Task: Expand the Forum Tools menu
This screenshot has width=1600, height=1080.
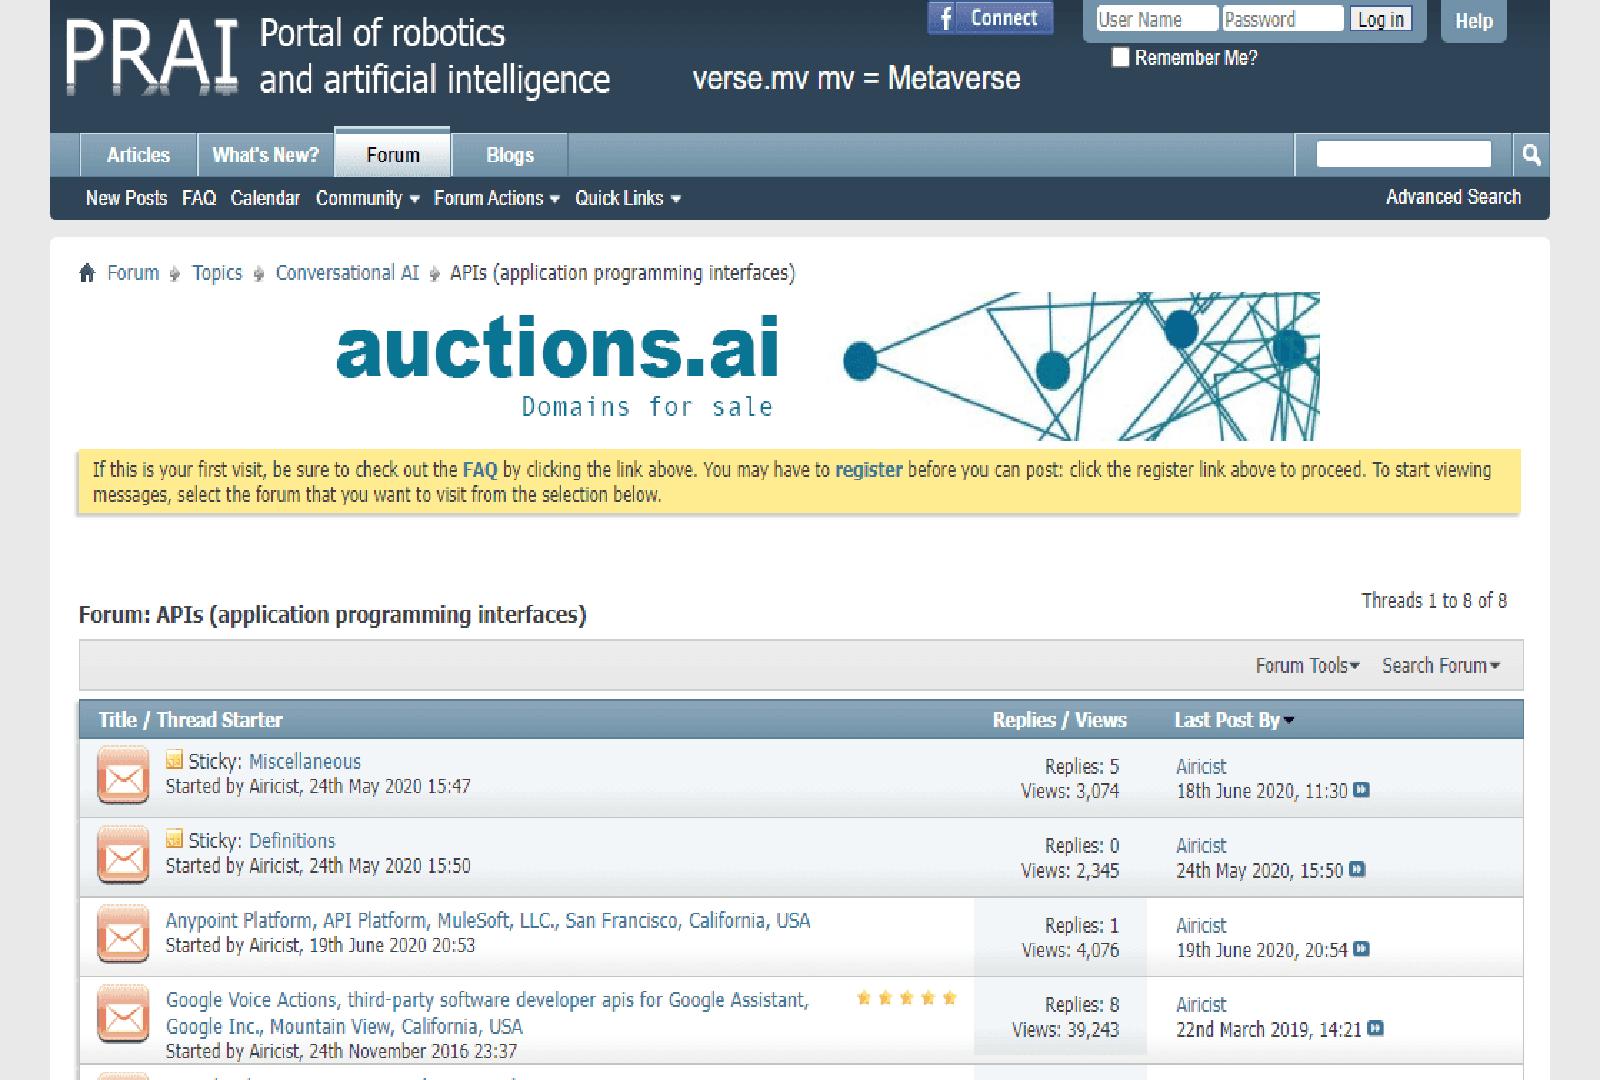Action: click(x=1306, y=666)
